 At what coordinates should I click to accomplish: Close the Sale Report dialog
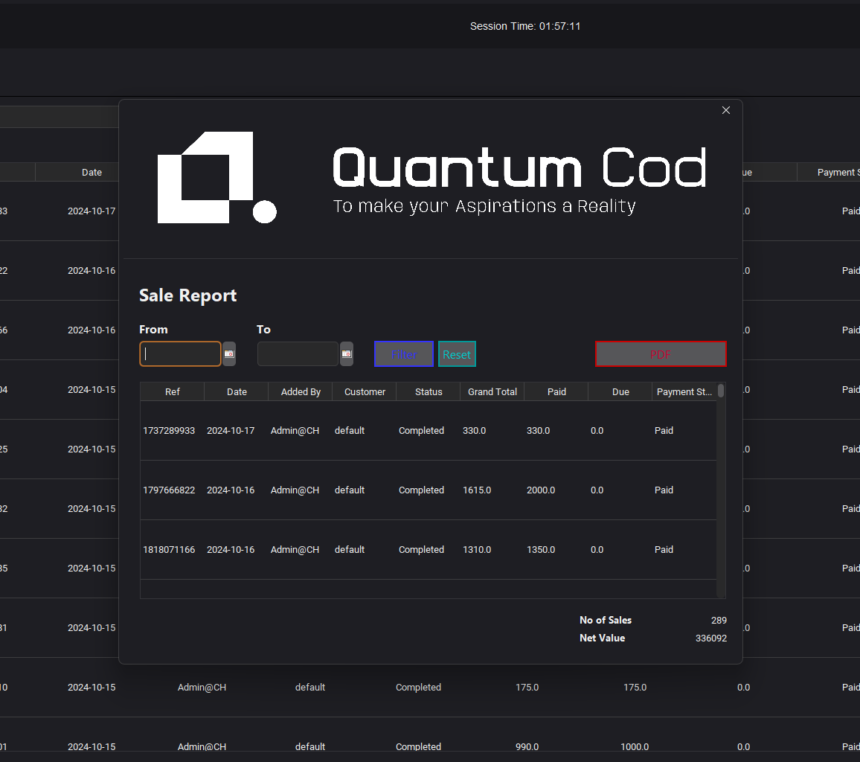[x=726, y=110]
